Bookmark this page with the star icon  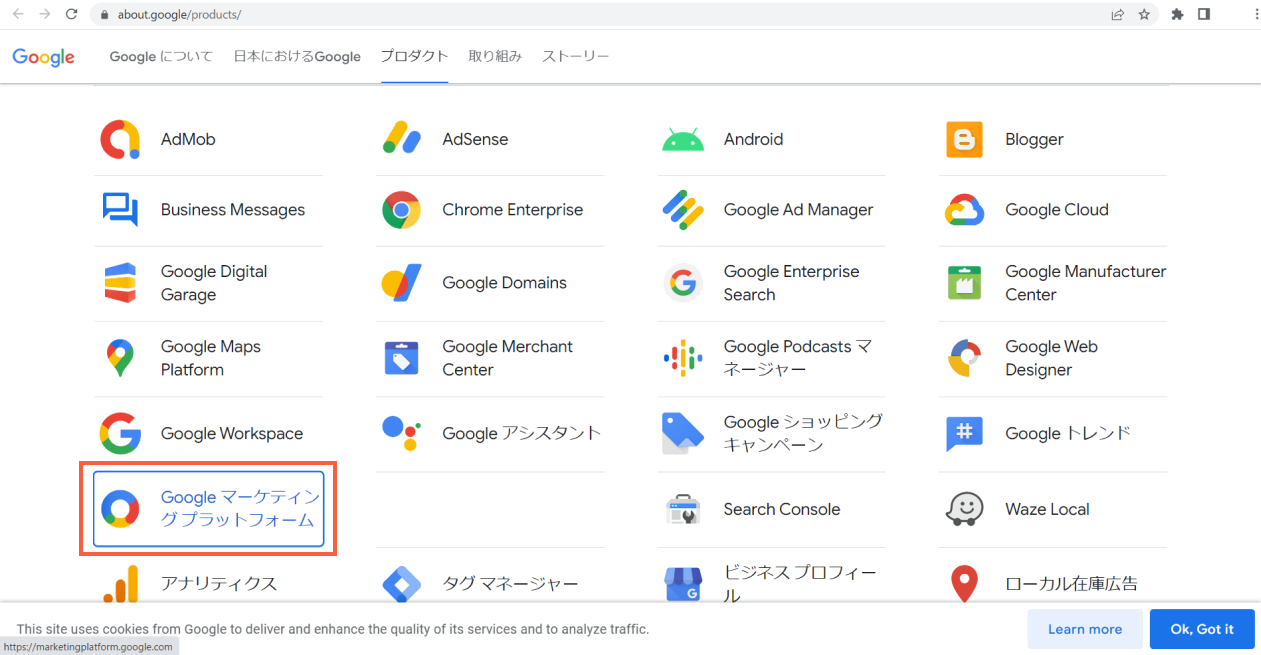pos(1144,14)
